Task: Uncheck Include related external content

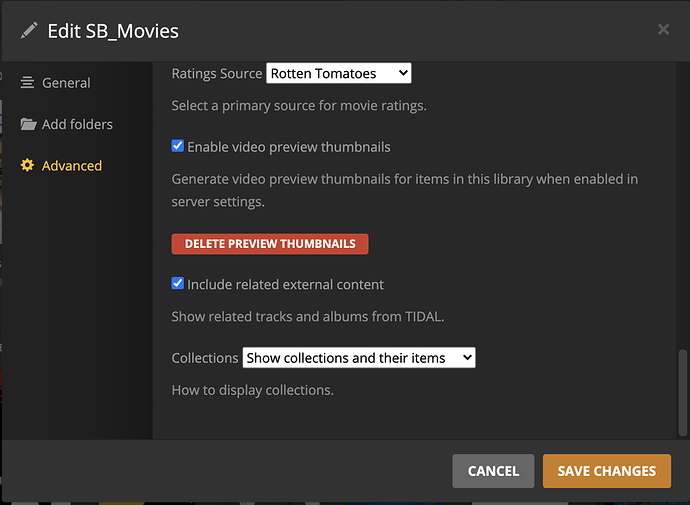Action: click(178, 284)
